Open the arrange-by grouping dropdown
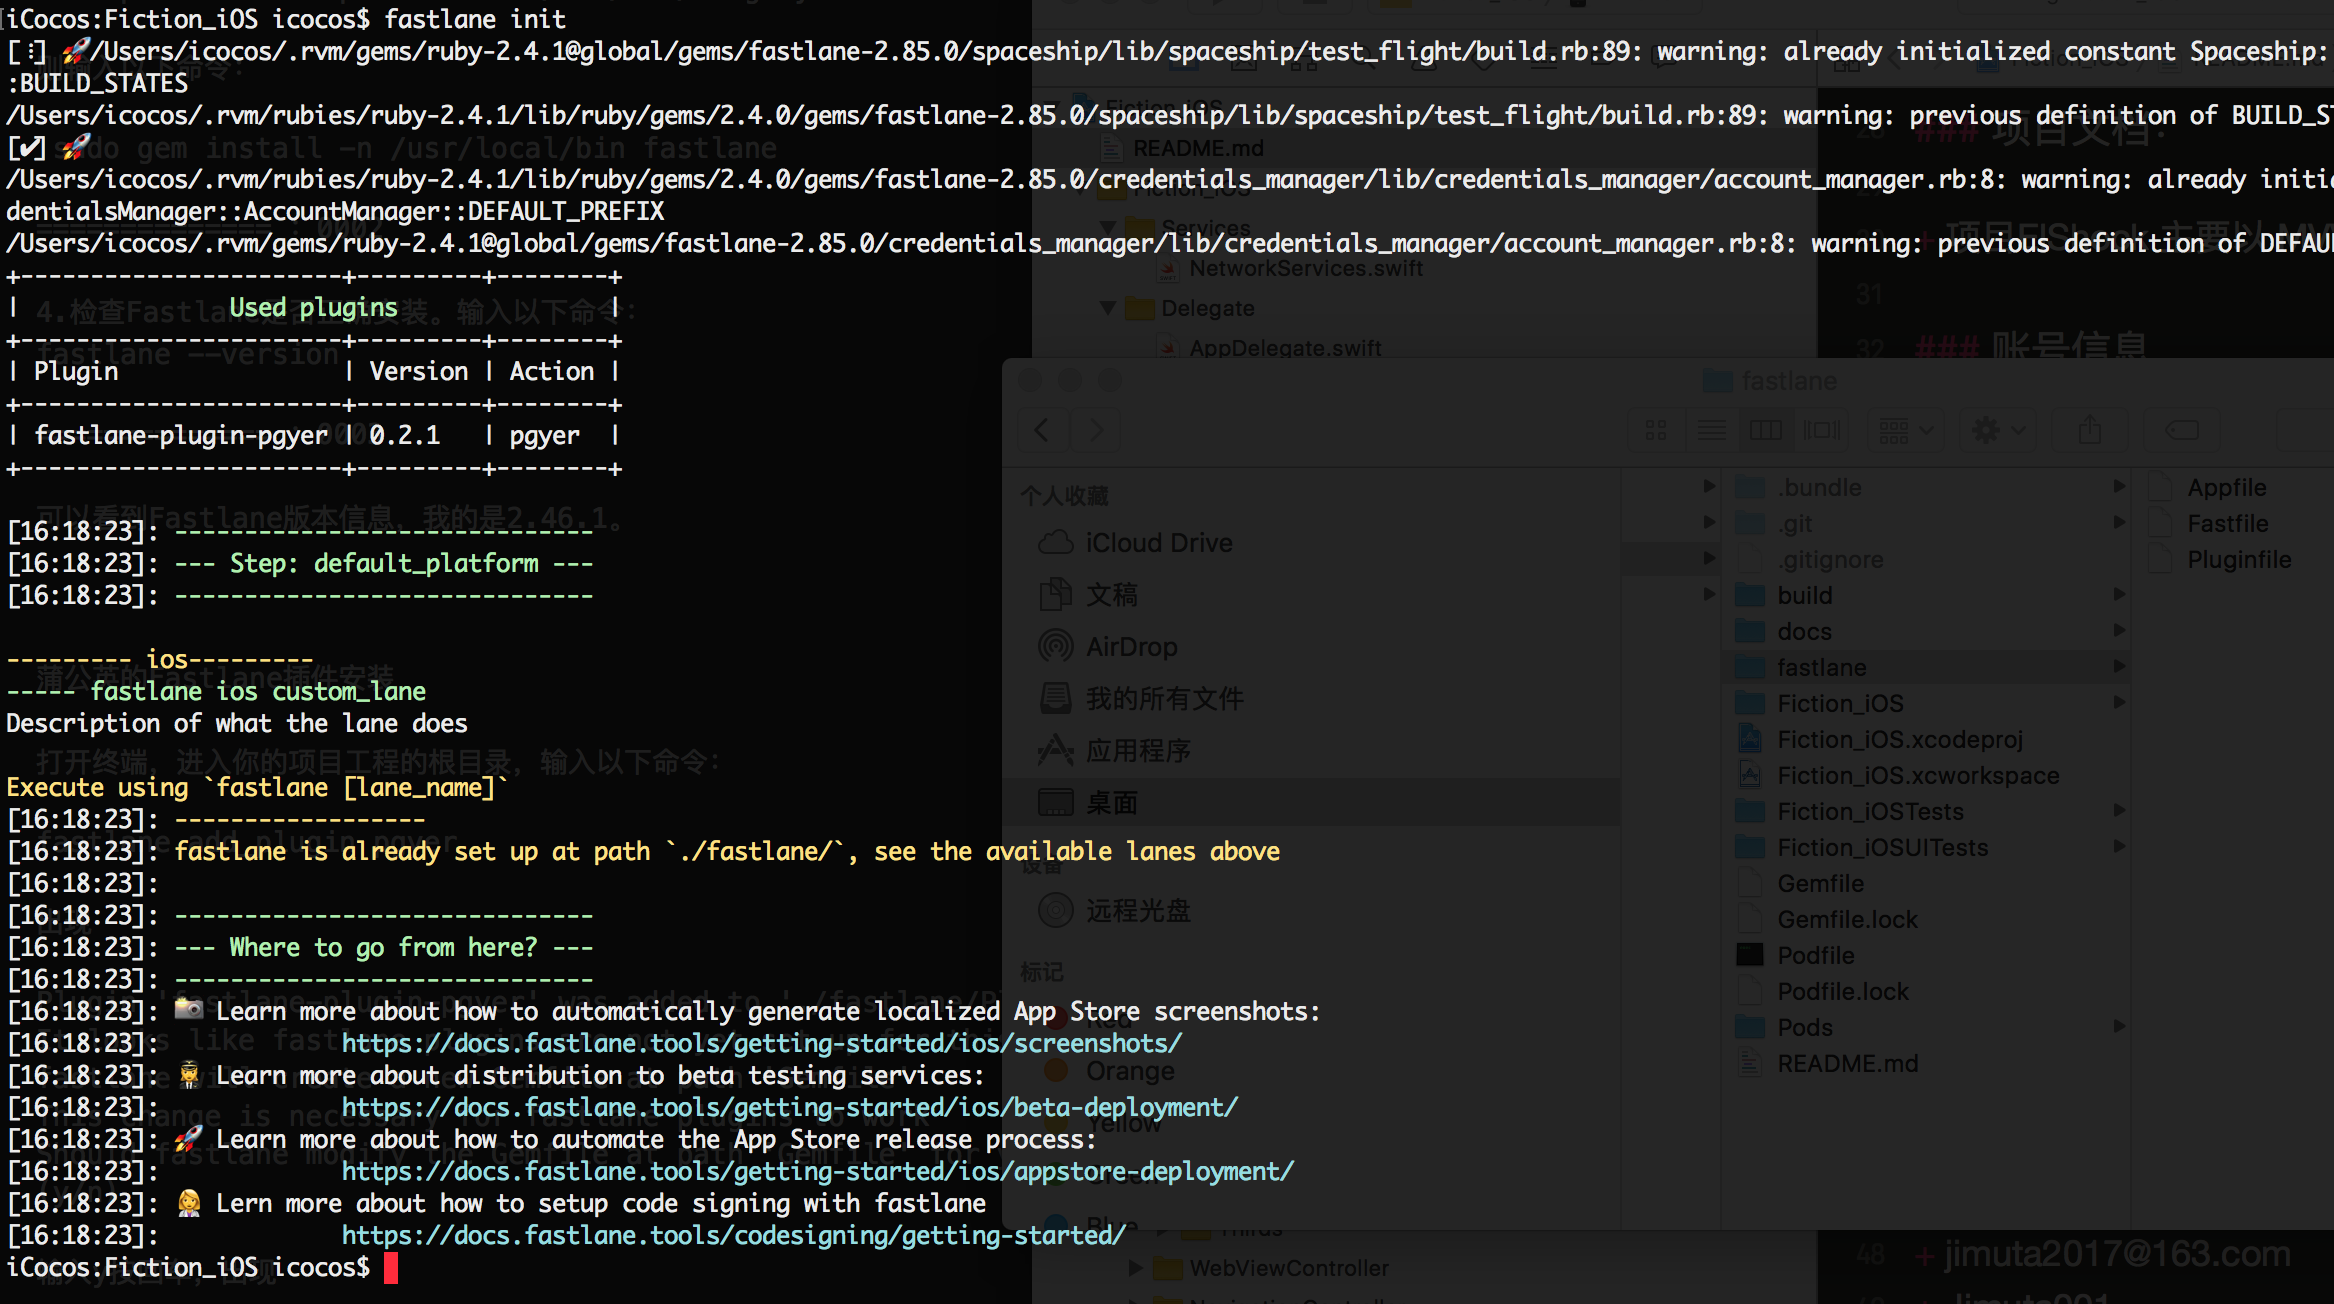 tap(1906, 431)
